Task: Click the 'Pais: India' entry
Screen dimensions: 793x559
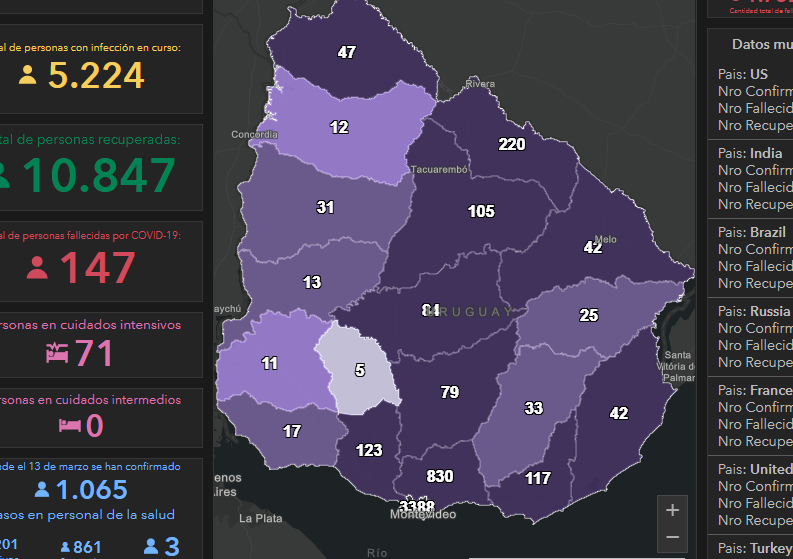Action: 750,153
